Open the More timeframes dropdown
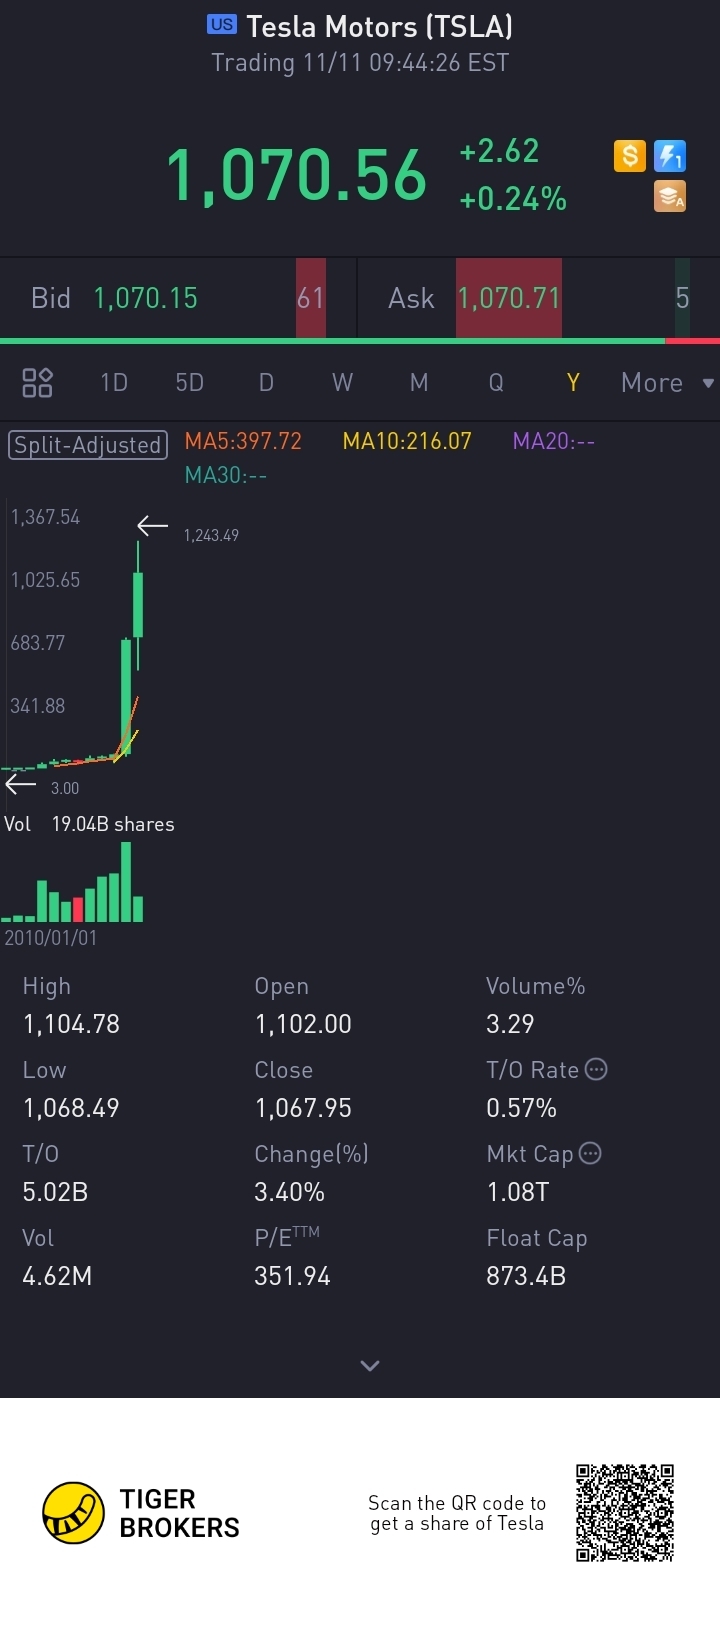The height and width of the screenshot is (1628, 720). [666, 382]
